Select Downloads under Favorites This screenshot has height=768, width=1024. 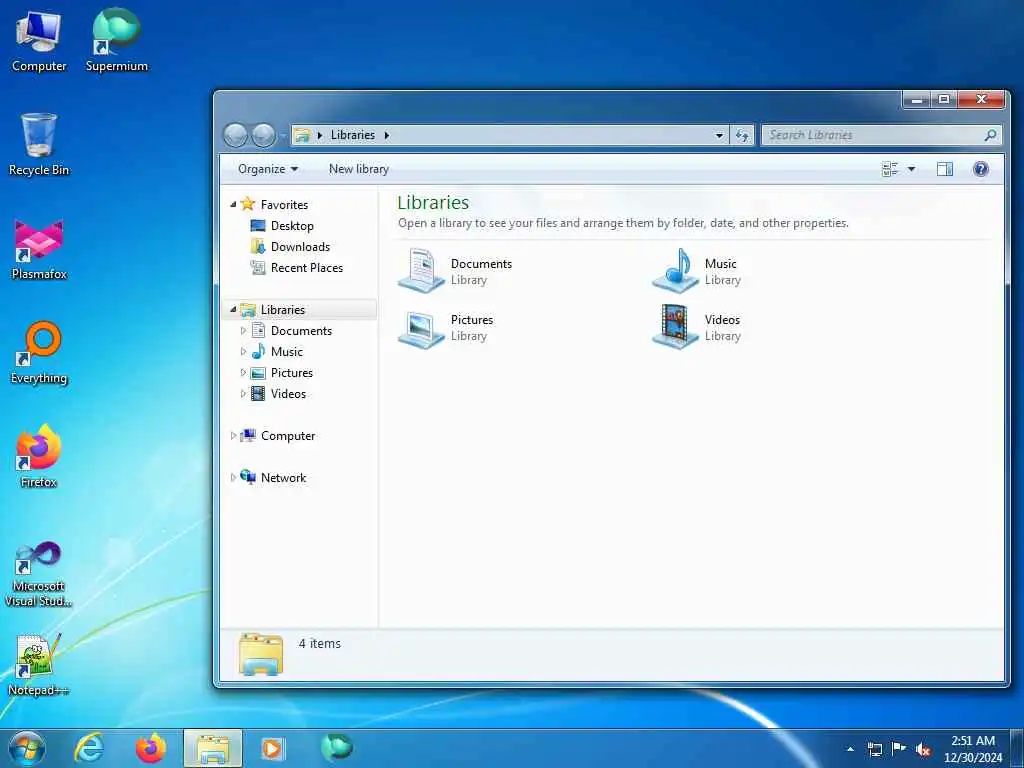tap(300, 246)
